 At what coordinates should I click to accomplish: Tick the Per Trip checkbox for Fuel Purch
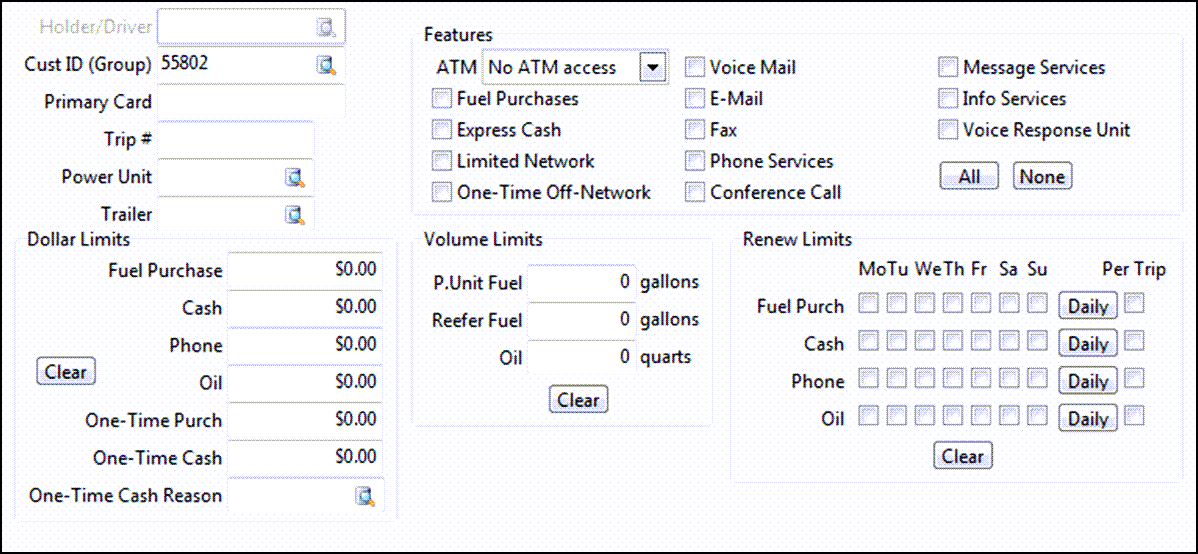coord(1134,303)
